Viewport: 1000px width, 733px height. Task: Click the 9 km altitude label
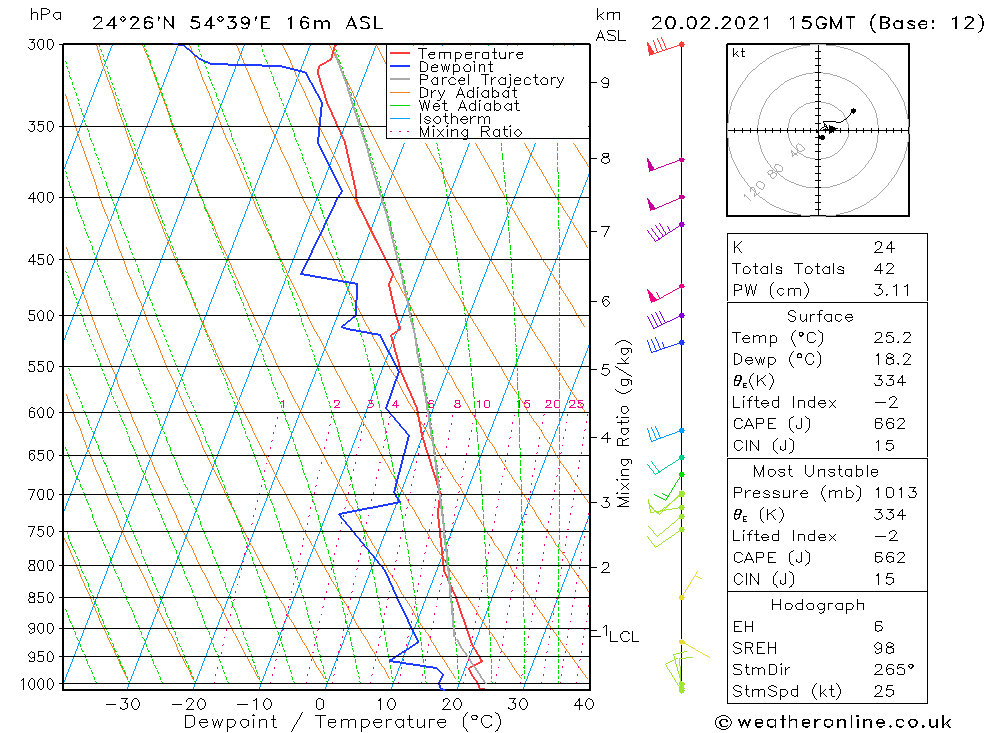pyautogui.click(x=605, y=83)
